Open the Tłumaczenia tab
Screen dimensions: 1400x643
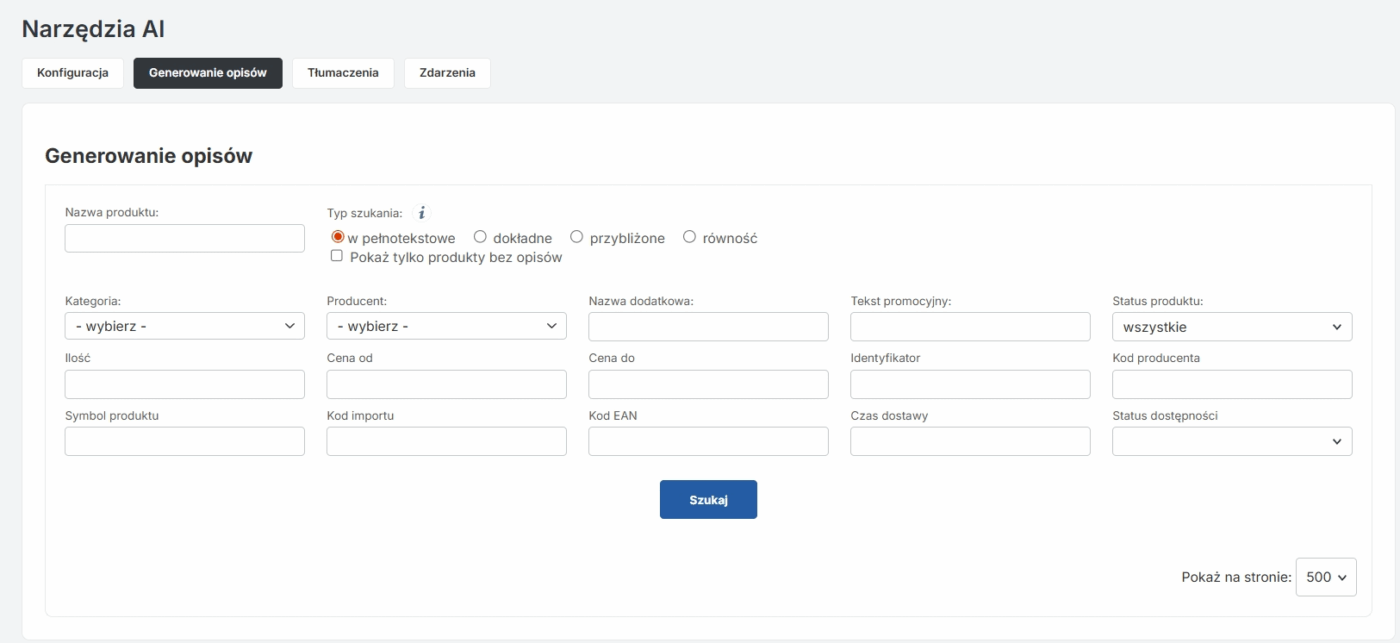343,73
